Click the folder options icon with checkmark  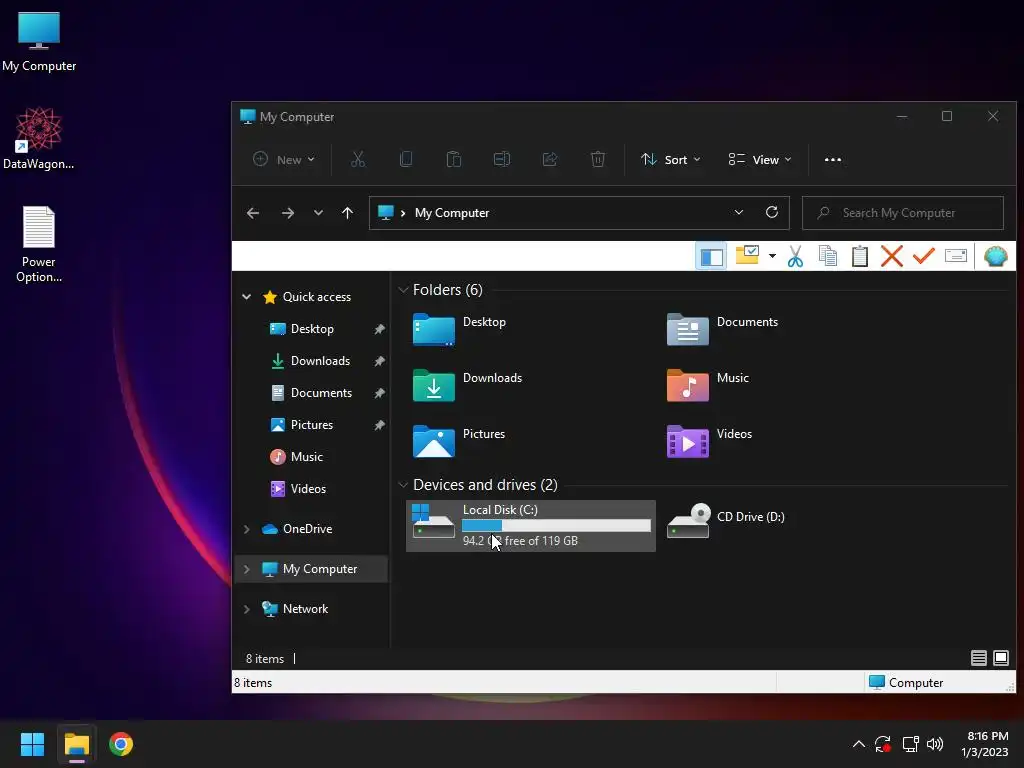[748, 255]
